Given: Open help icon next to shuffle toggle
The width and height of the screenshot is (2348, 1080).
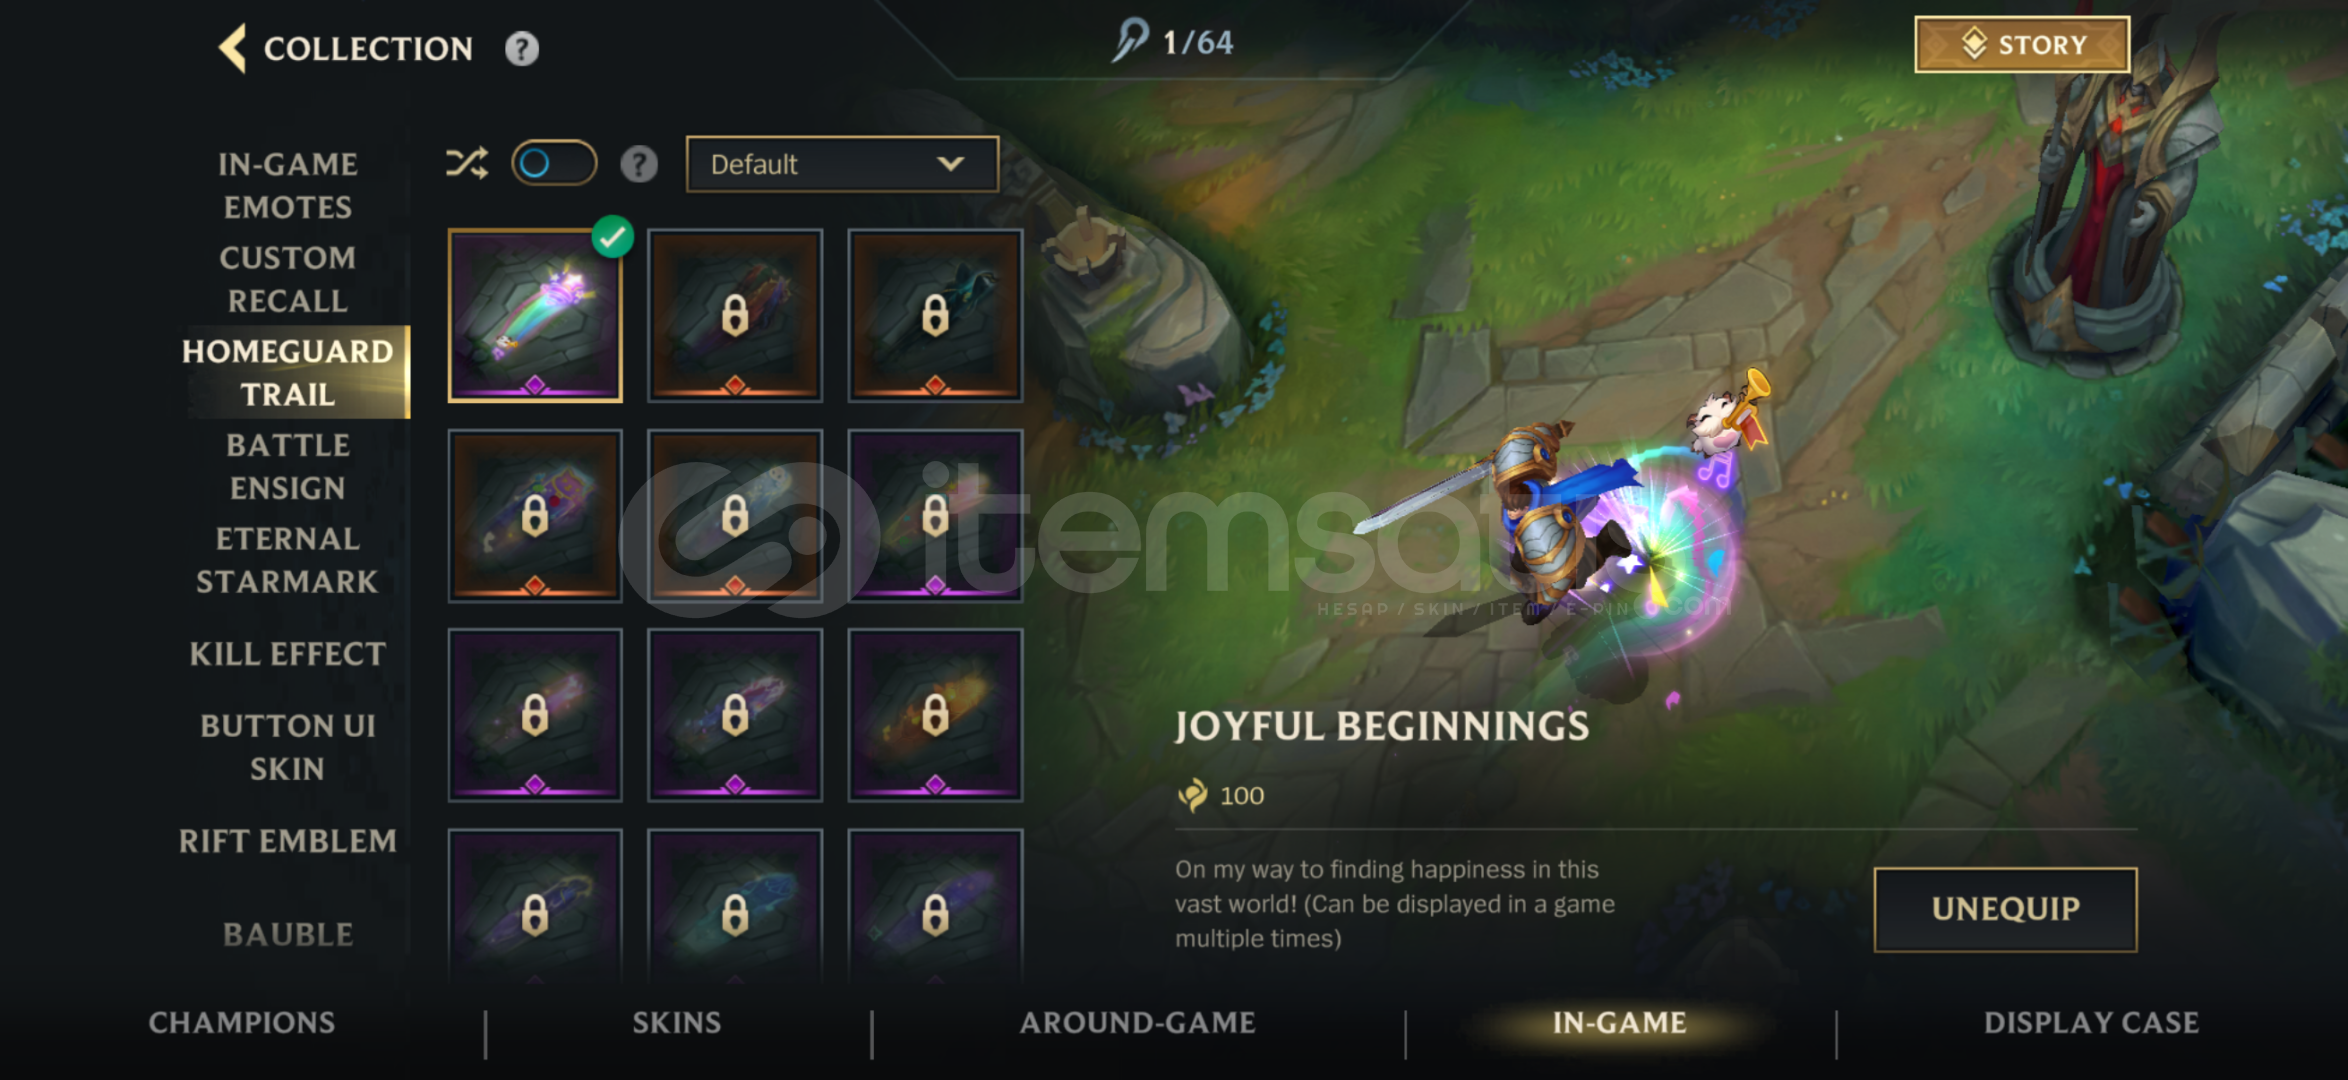Looking at the screenshot, I should pos(639,164).
